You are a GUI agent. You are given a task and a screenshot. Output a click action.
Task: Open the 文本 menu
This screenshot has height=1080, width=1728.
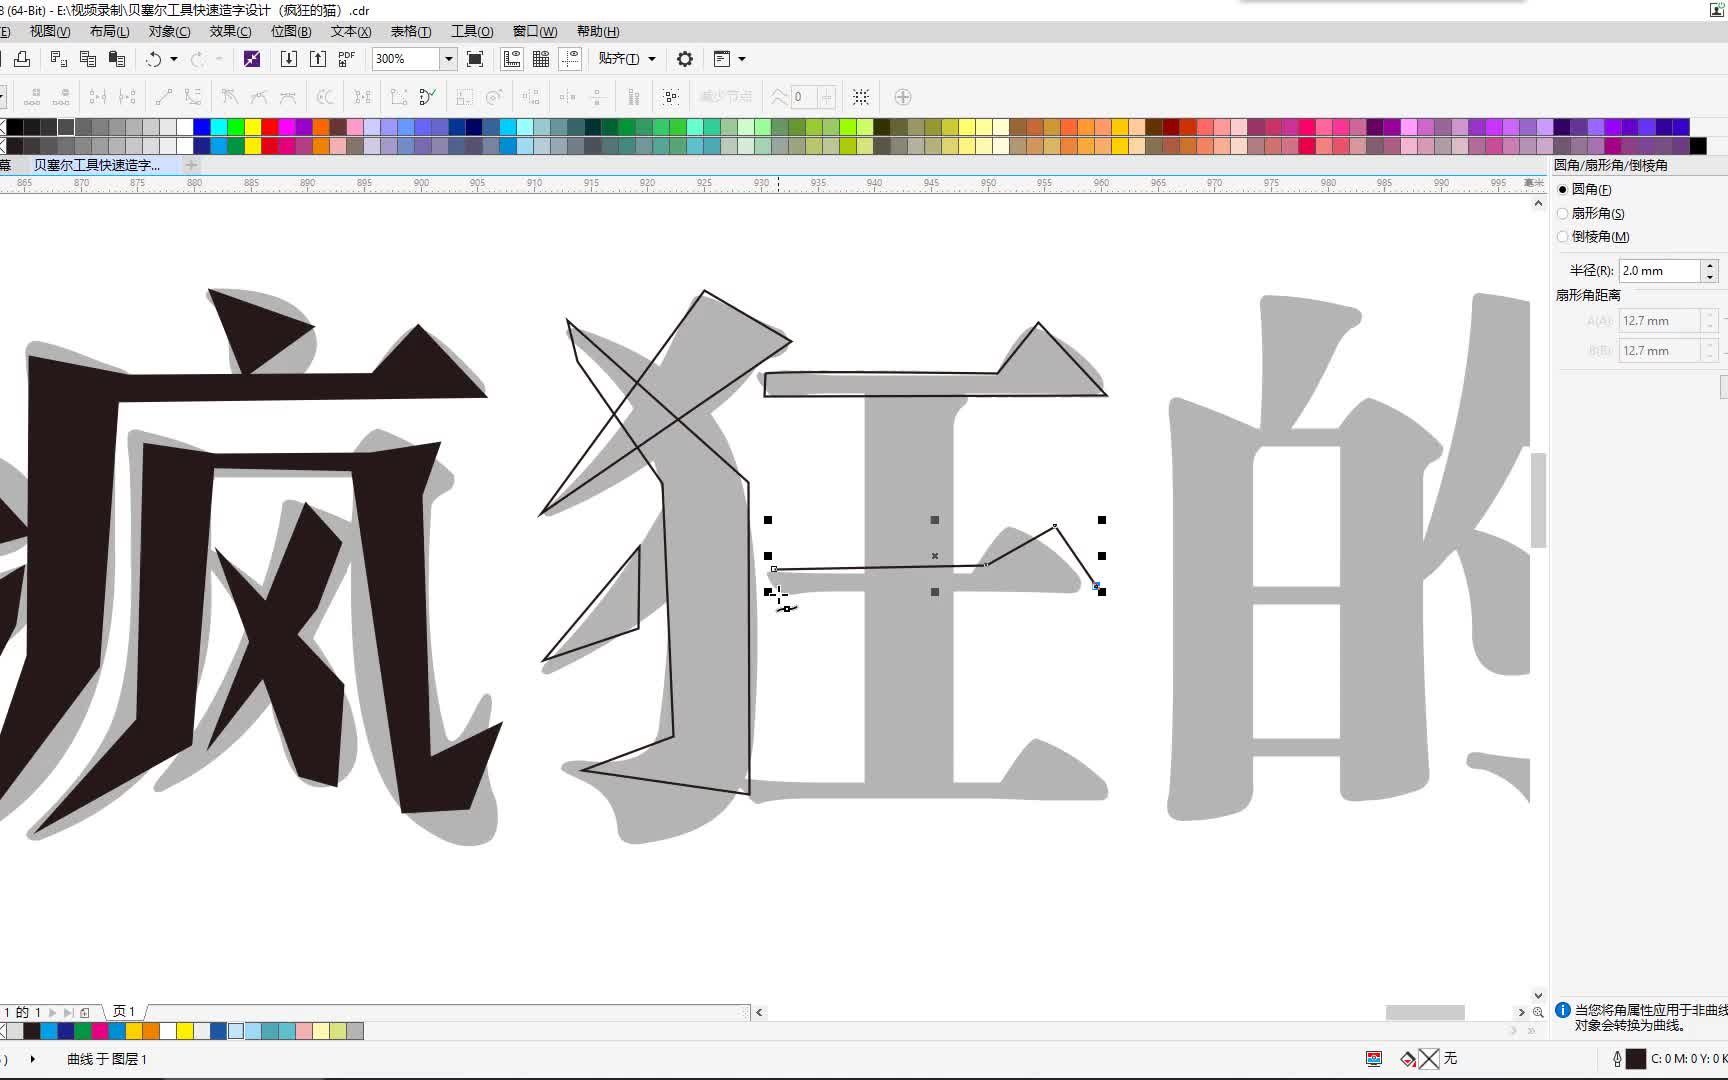[349, 31]
